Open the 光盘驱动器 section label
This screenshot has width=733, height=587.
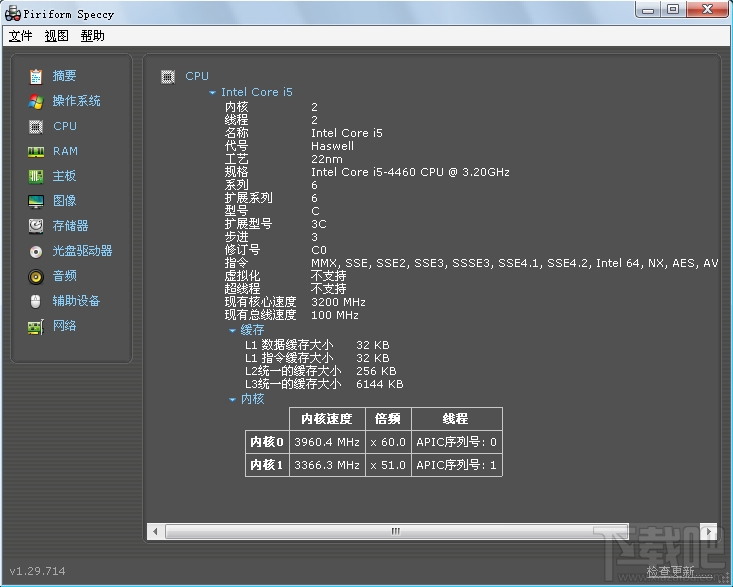(82, 251)
